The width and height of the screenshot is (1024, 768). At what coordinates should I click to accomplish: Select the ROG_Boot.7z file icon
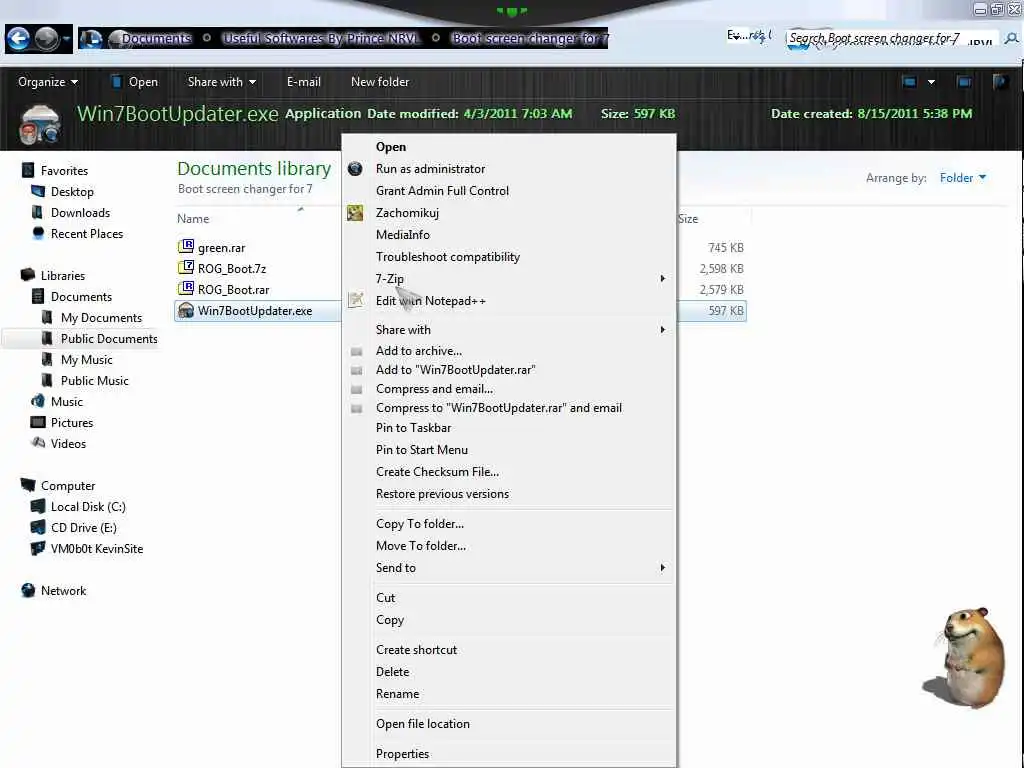click(x=186, y=268)
